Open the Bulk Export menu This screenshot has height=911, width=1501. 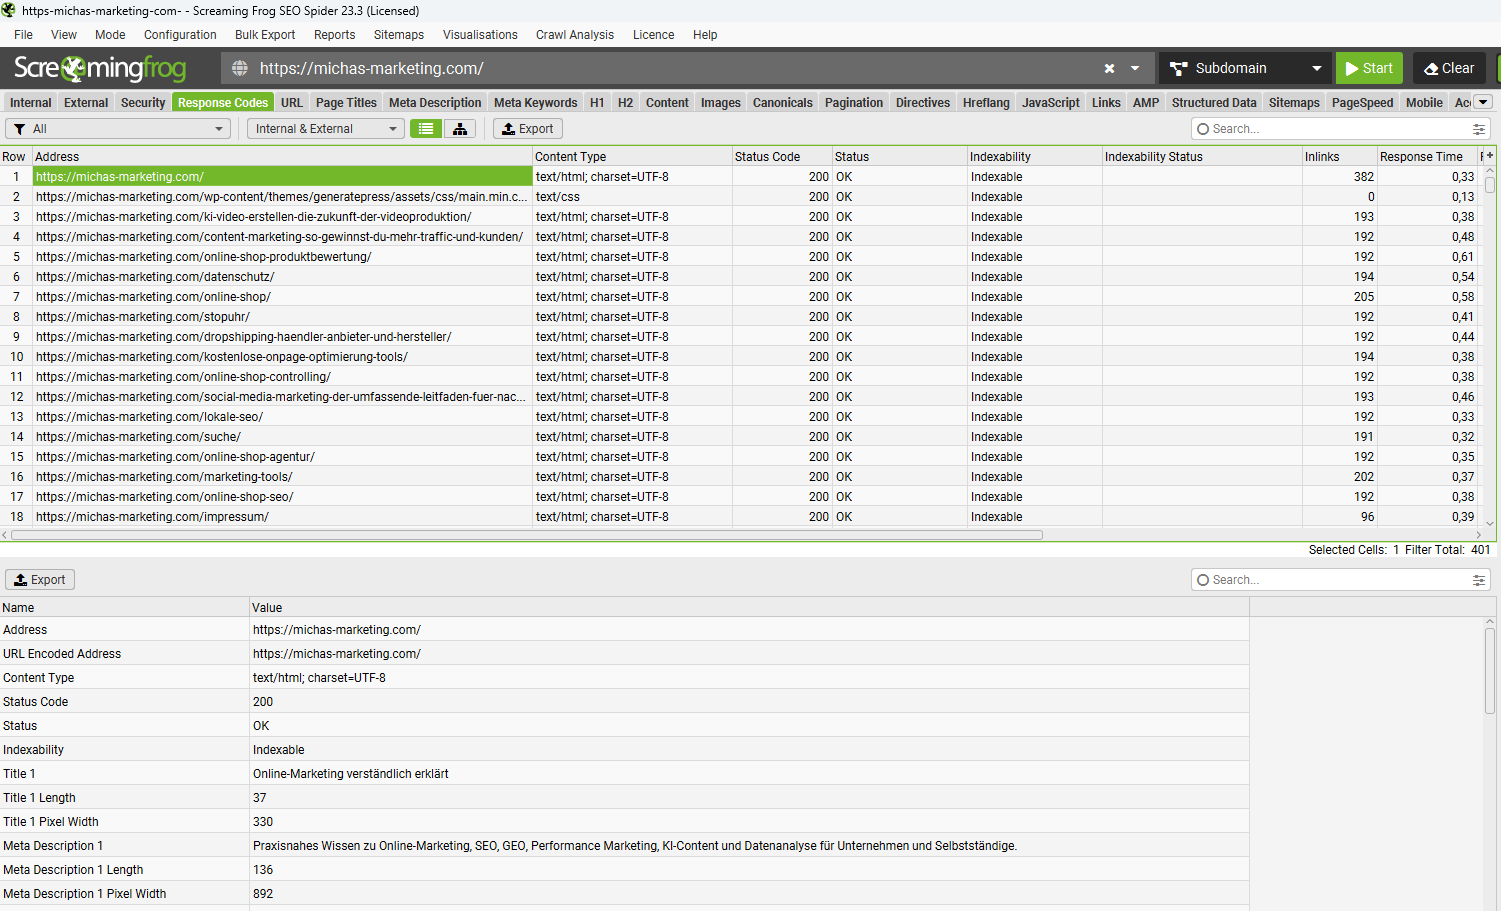265,34
